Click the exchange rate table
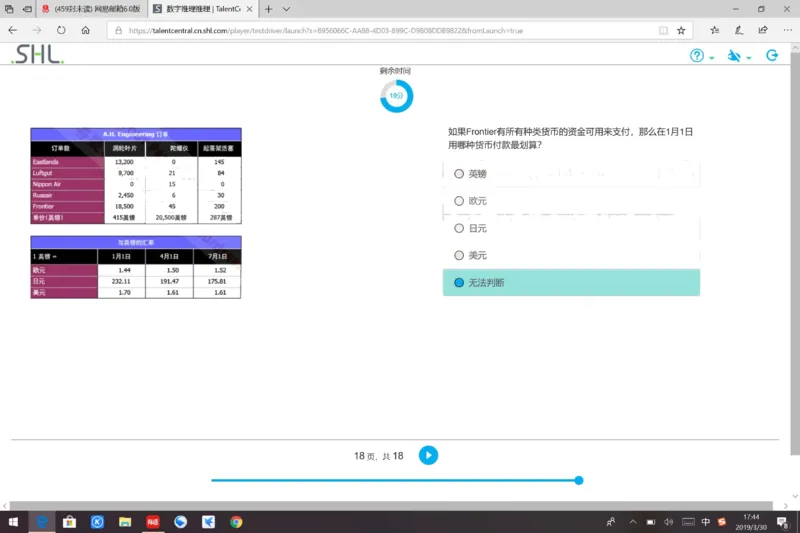This screenshot has width=800, height=533. (136, 267)
